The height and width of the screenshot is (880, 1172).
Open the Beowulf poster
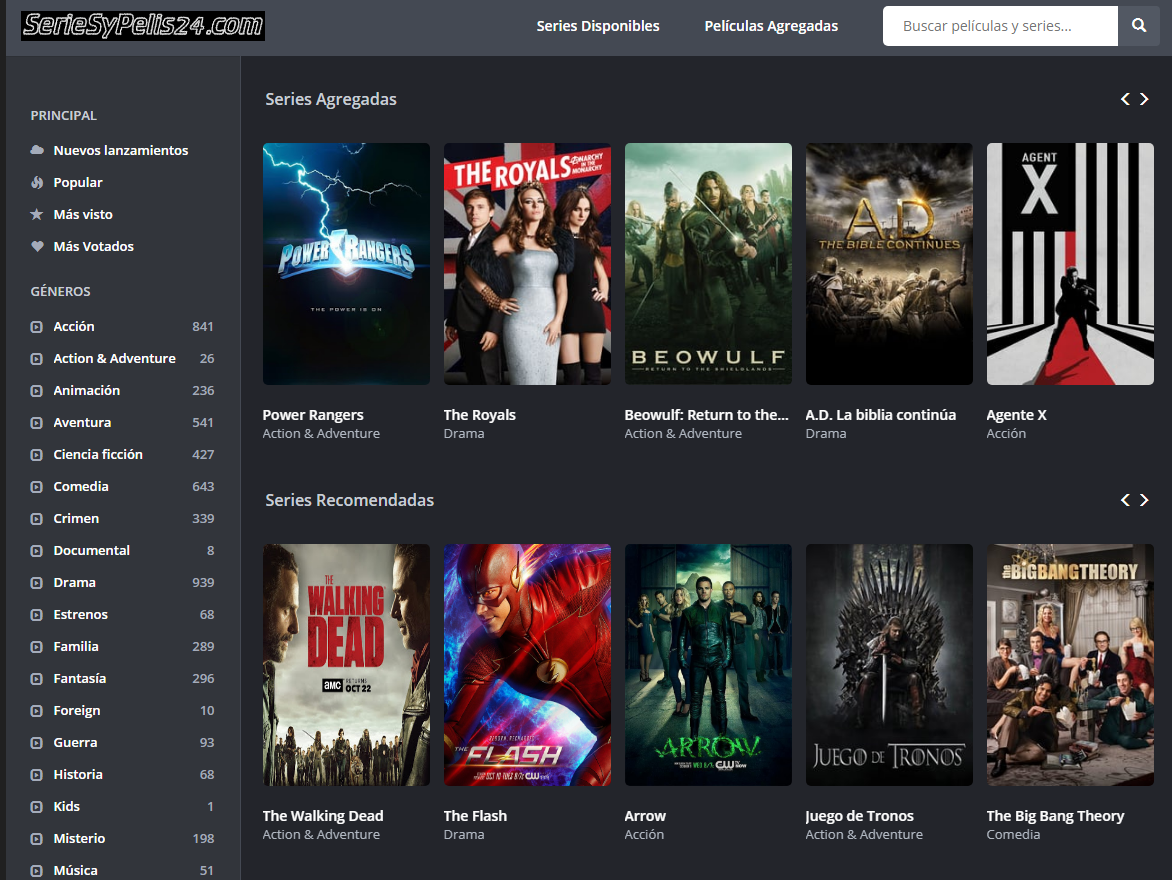(708, 264)
